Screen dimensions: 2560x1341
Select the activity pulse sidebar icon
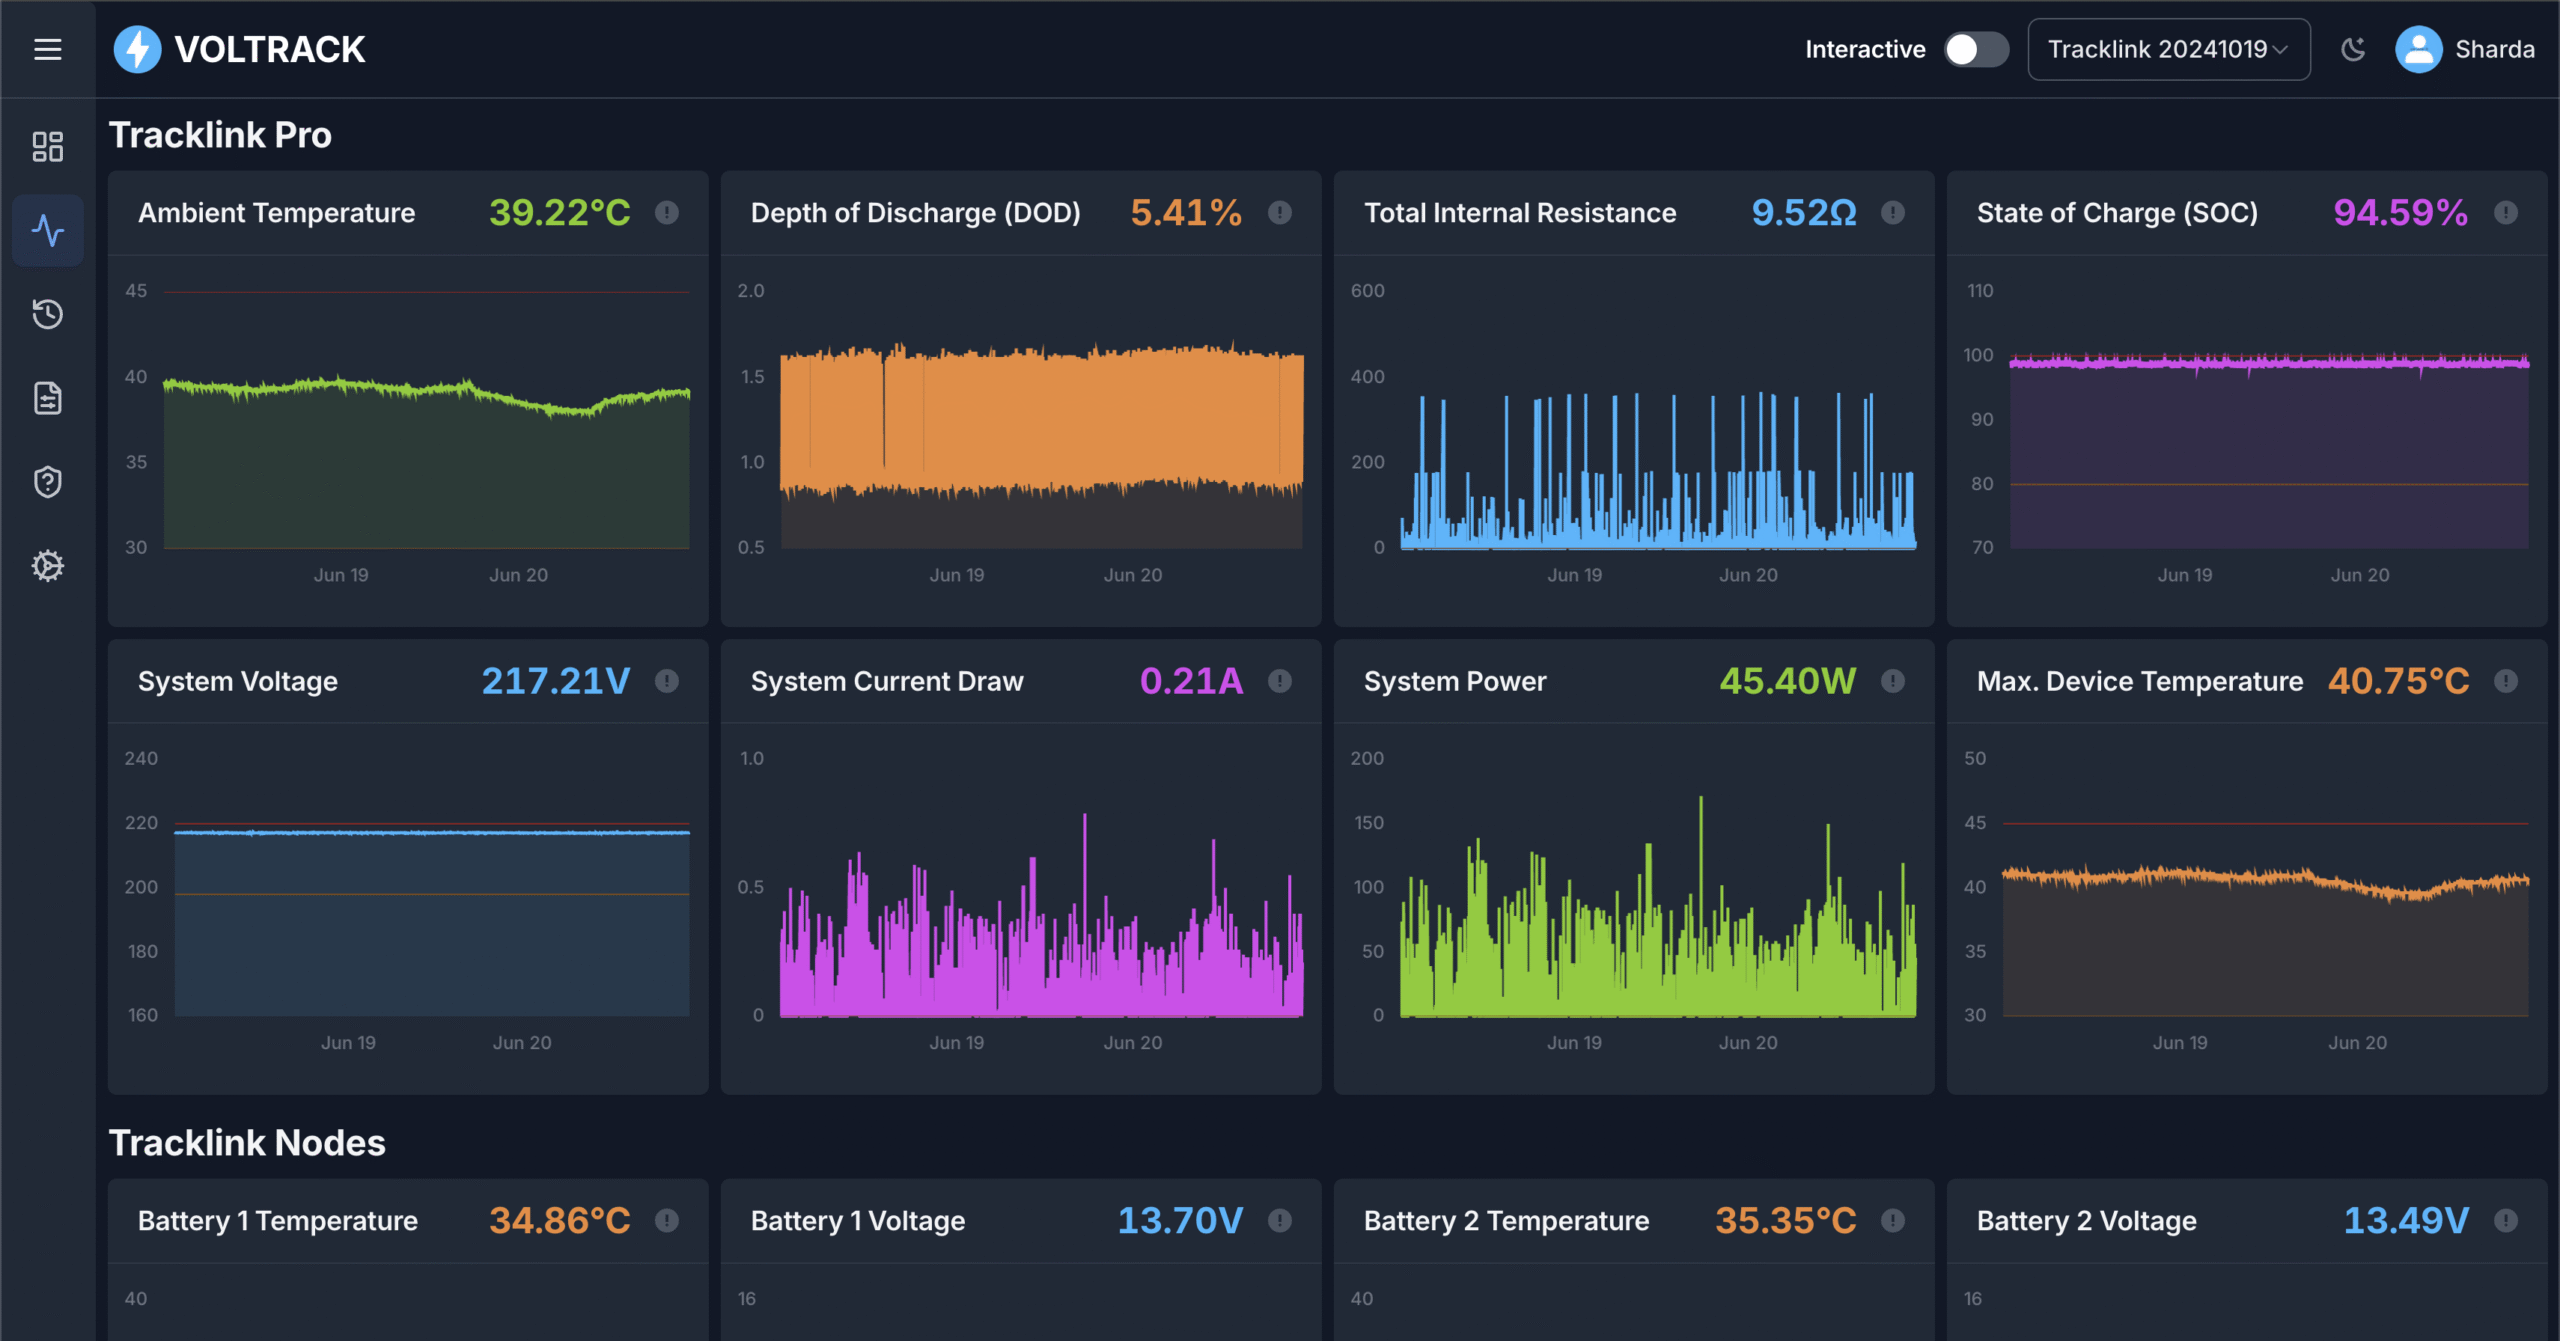tap(47, 231)
